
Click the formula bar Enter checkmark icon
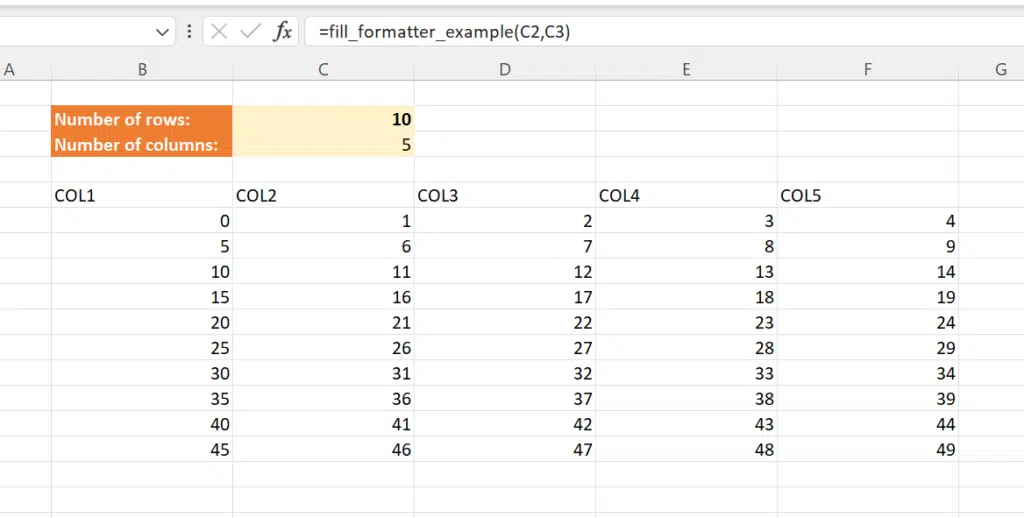point(250,32)
